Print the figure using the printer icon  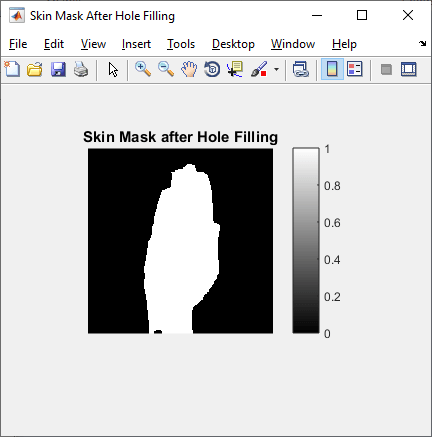(x=81, y=69)
